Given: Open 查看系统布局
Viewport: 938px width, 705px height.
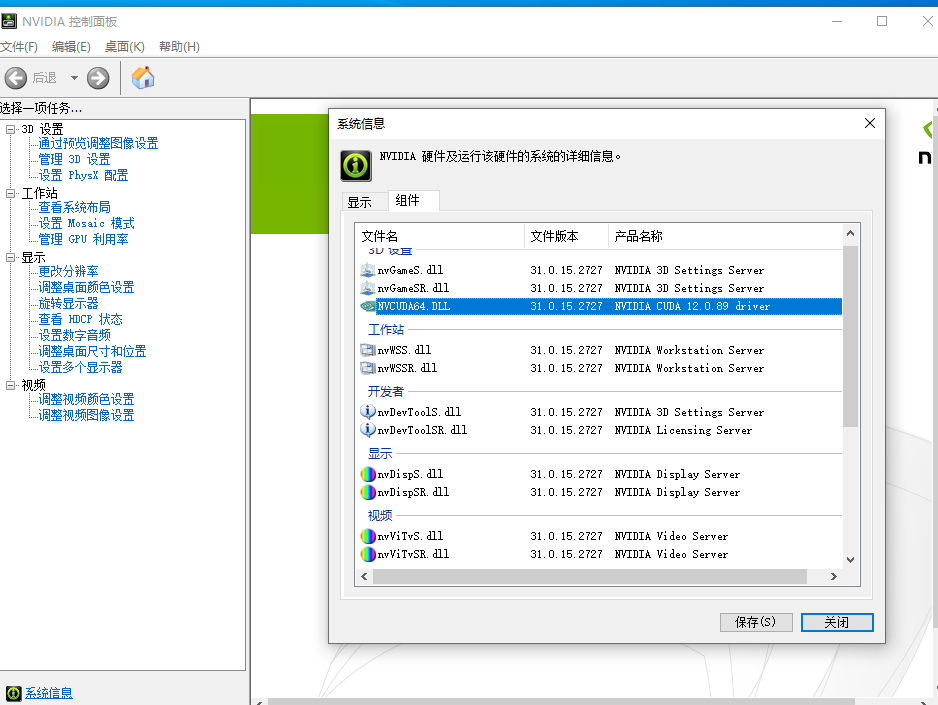Looking at the screenshot, I should pos(74,207).
